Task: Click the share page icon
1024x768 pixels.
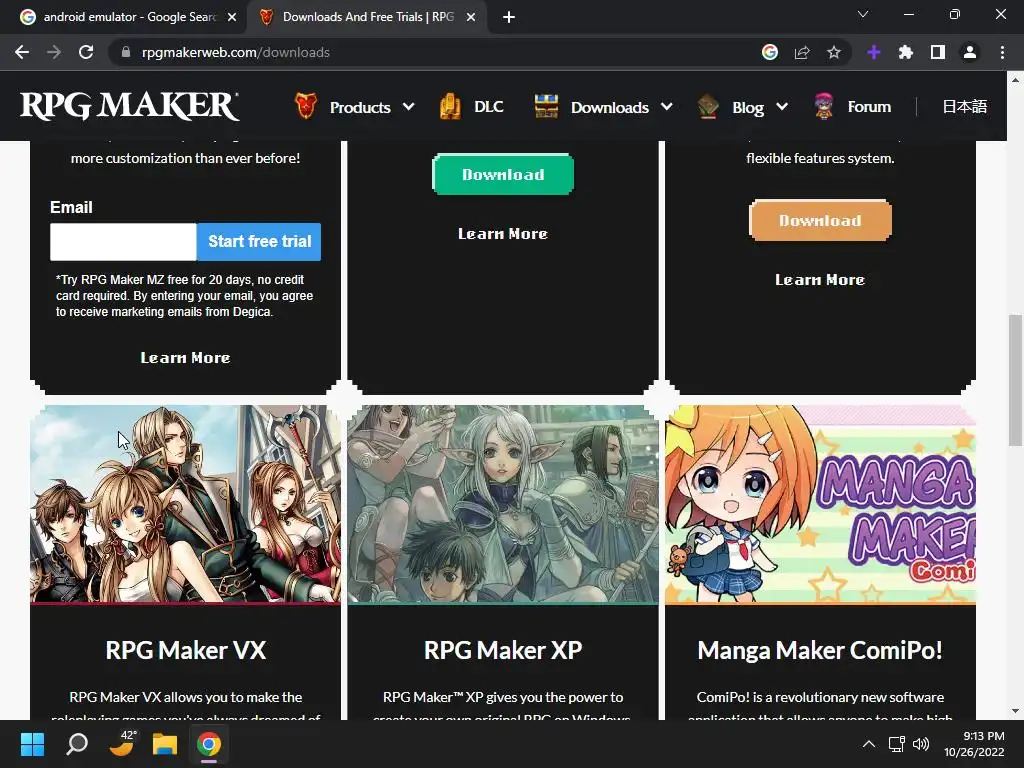Action: tap(801, 52)
